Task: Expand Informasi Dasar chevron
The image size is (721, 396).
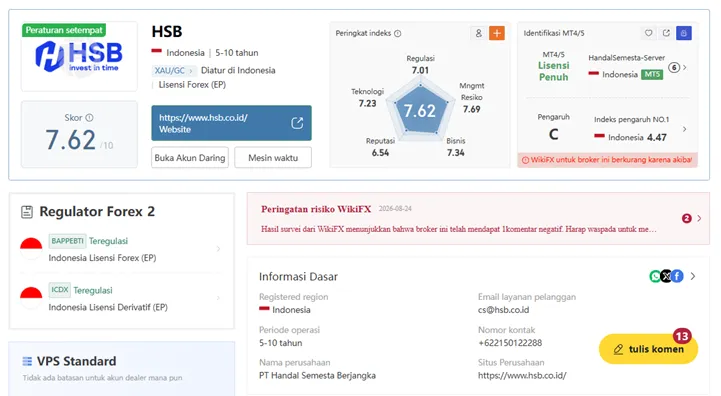Action: pyautogui.click(x=693, y=276)
